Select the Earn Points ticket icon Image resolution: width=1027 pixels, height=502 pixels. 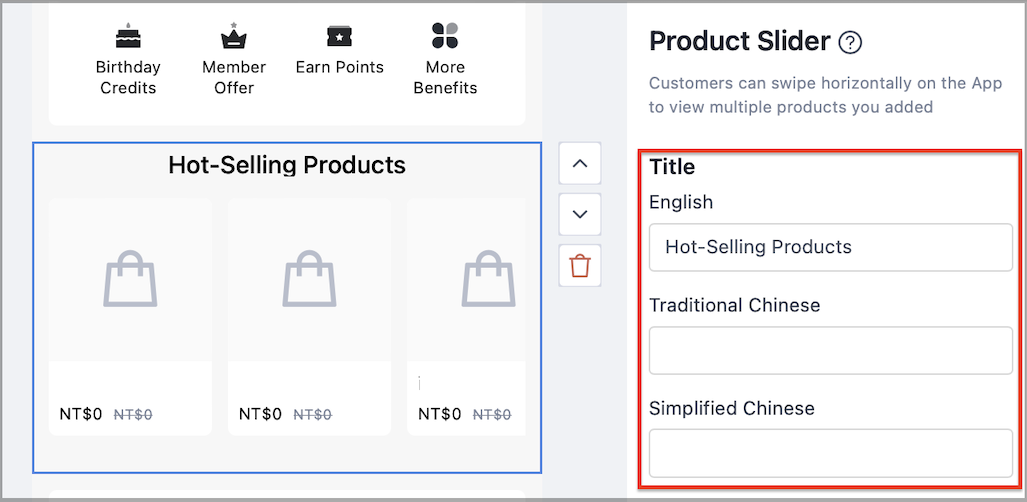[339, 36]
